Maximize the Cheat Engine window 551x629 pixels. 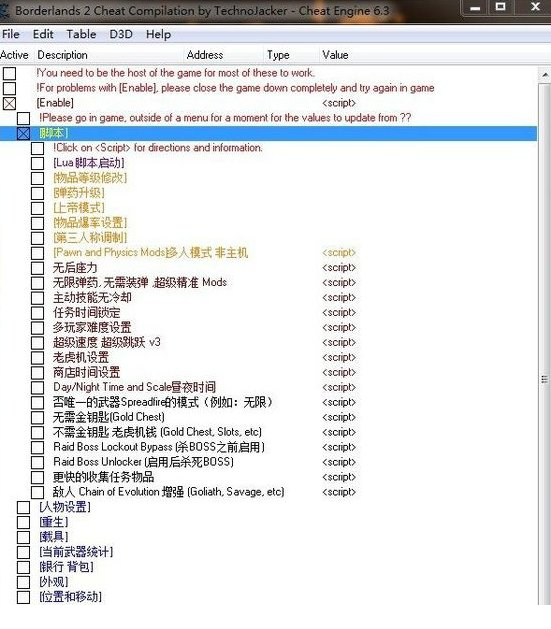500,7
